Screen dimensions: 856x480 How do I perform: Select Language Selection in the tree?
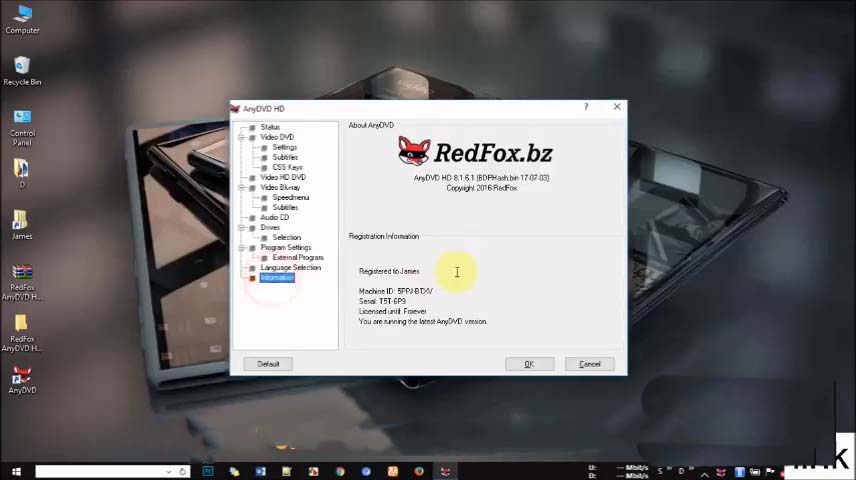point(290,268)
